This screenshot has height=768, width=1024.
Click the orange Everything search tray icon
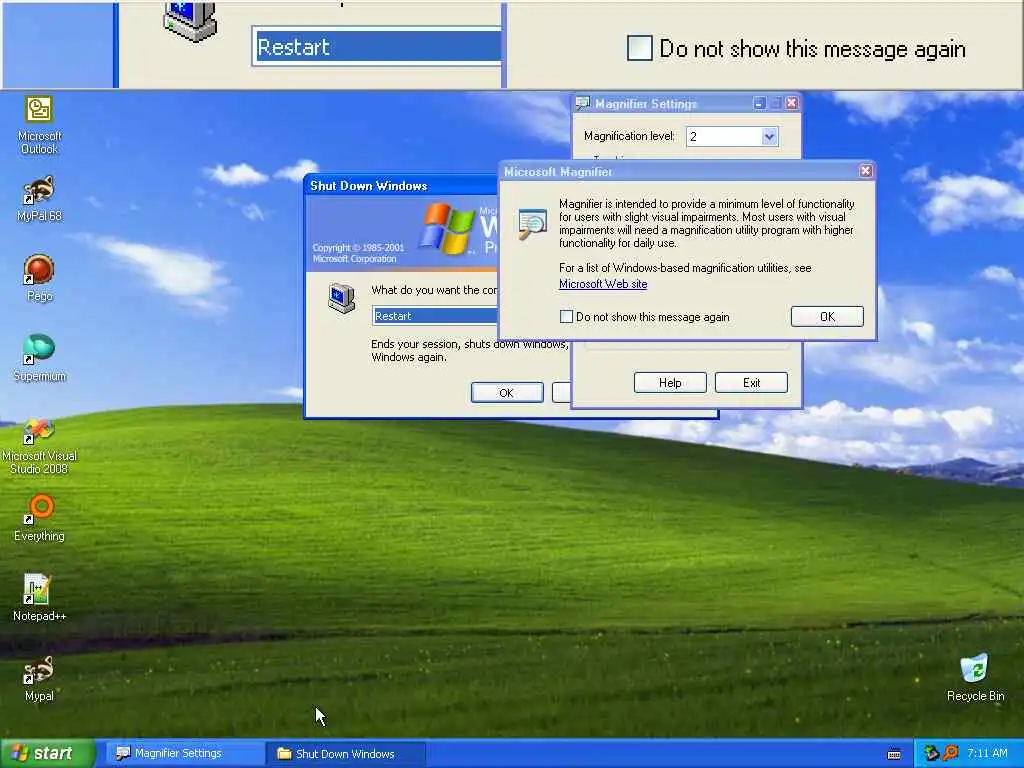point(950,753)
